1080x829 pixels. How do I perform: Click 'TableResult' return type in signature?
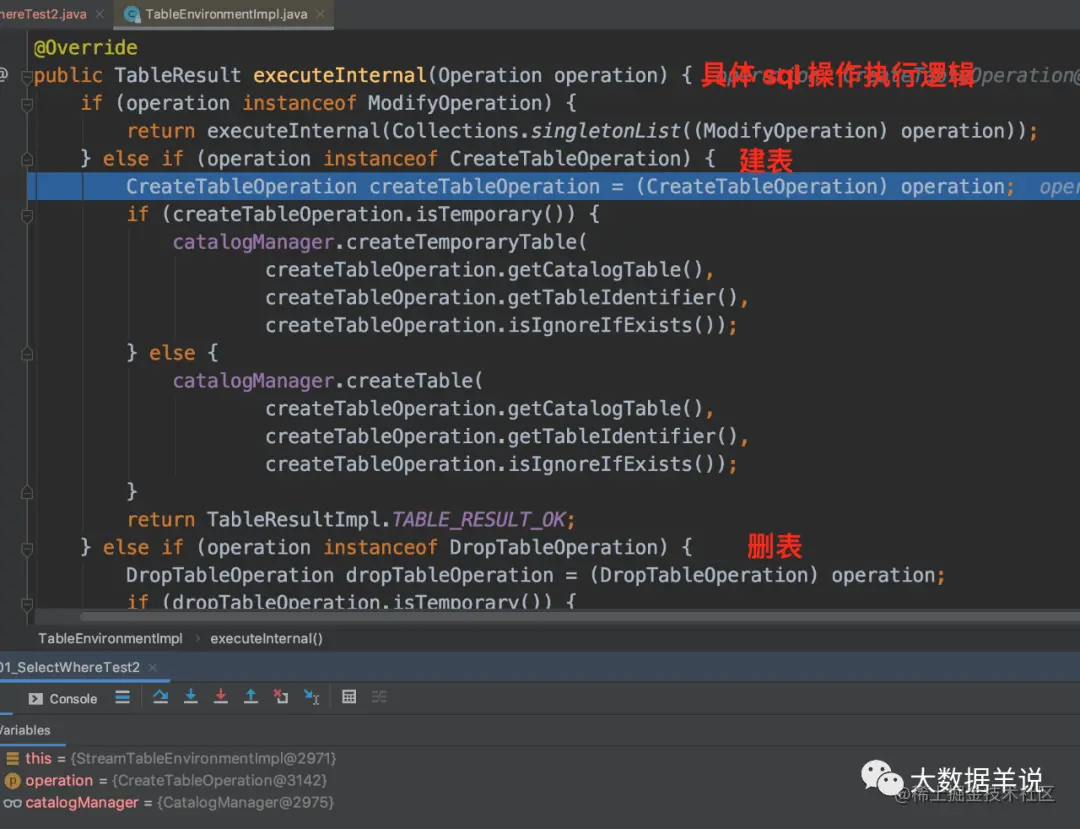178,75
